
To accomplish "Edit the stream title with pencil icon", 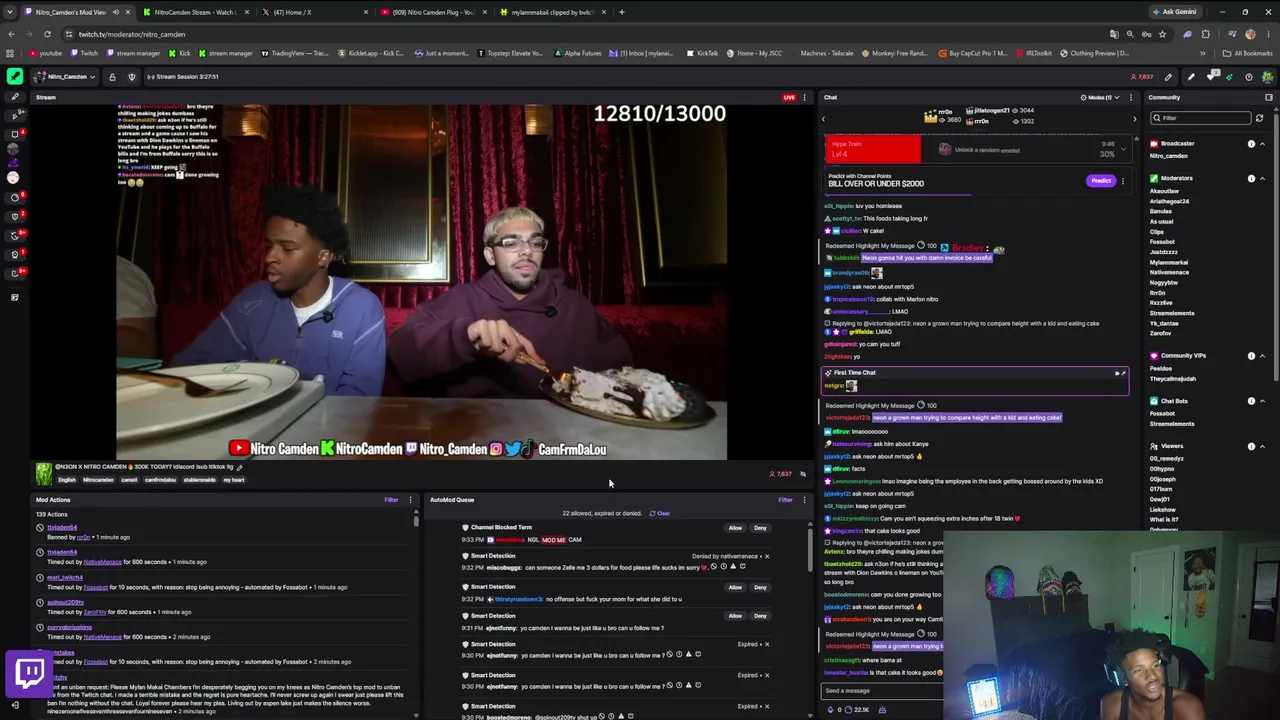I will click(239, 467).
